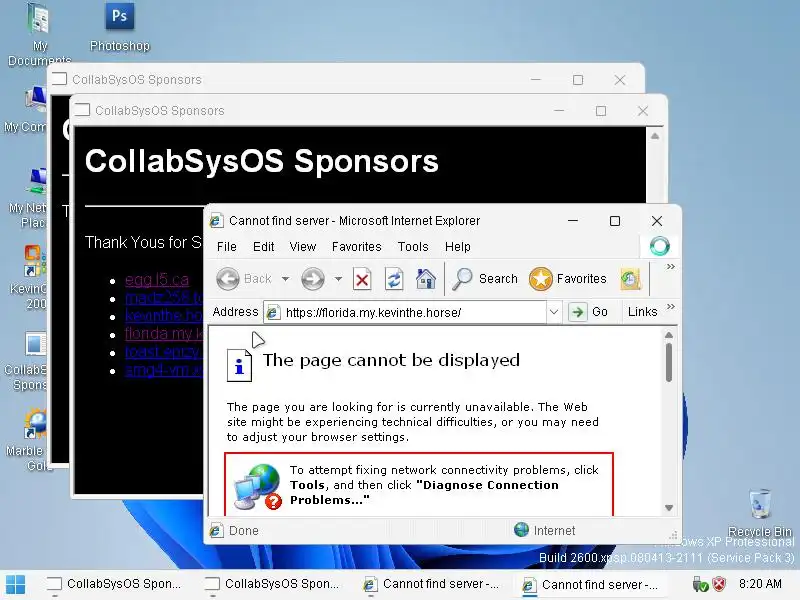Click the Links toolbar label
This screenshot has height=600, width=800.
click(x=642, y=312)
